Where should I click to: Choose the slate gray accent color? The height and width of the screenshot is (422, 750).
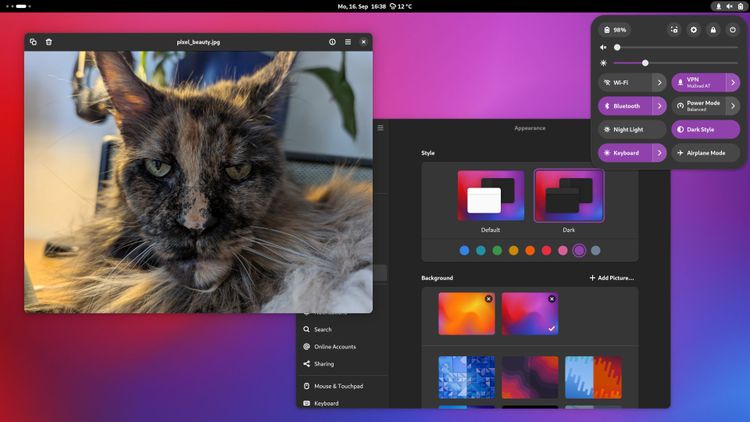pos(596,250)
